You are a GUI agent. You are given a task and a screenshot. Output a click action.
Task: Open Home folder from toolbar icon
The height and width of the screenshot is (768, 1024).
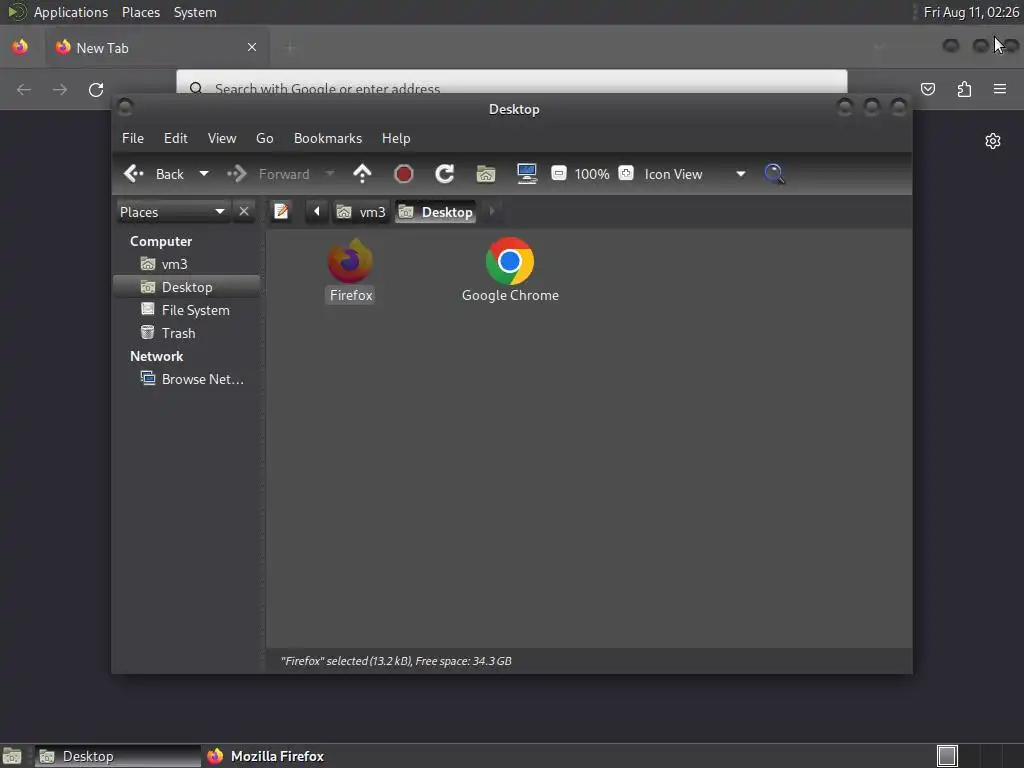486,174
